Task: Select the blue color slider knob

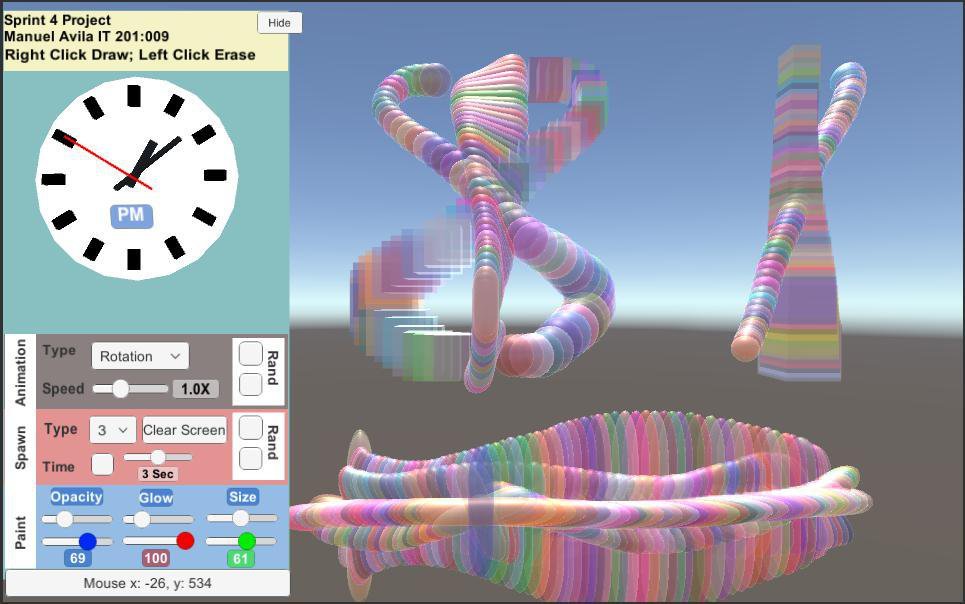Action: (x=87, y=541)
